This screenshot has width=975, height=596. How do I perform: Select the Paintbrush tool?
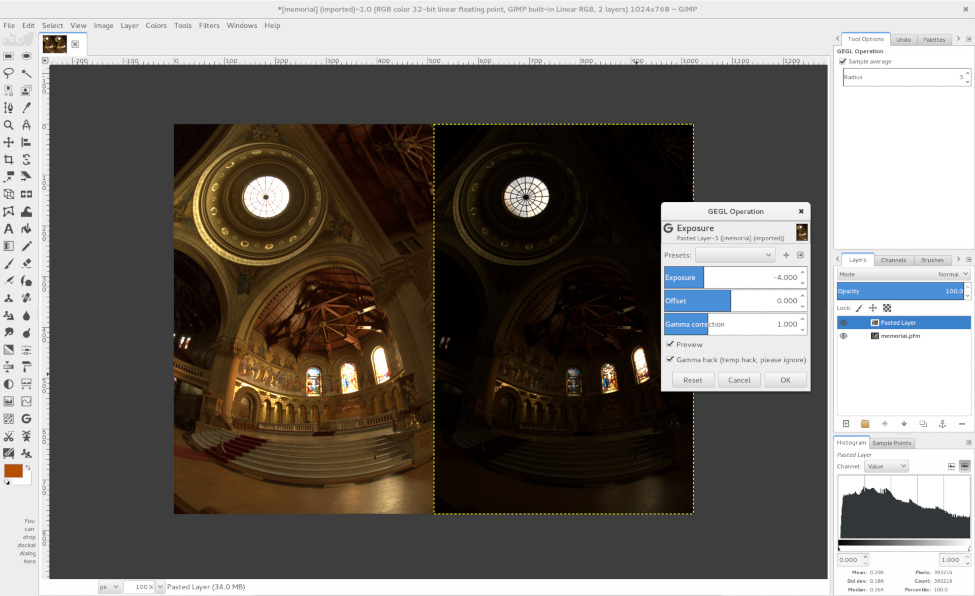pyautogui.click(x=9, y=266)
